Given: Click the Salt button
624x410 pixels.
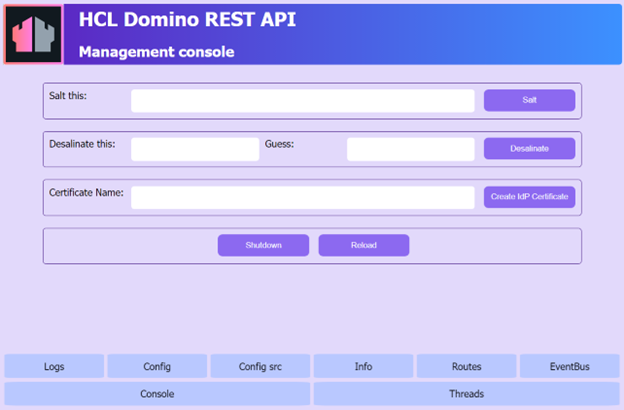Looking at the screenshot, I should [529, 100].
